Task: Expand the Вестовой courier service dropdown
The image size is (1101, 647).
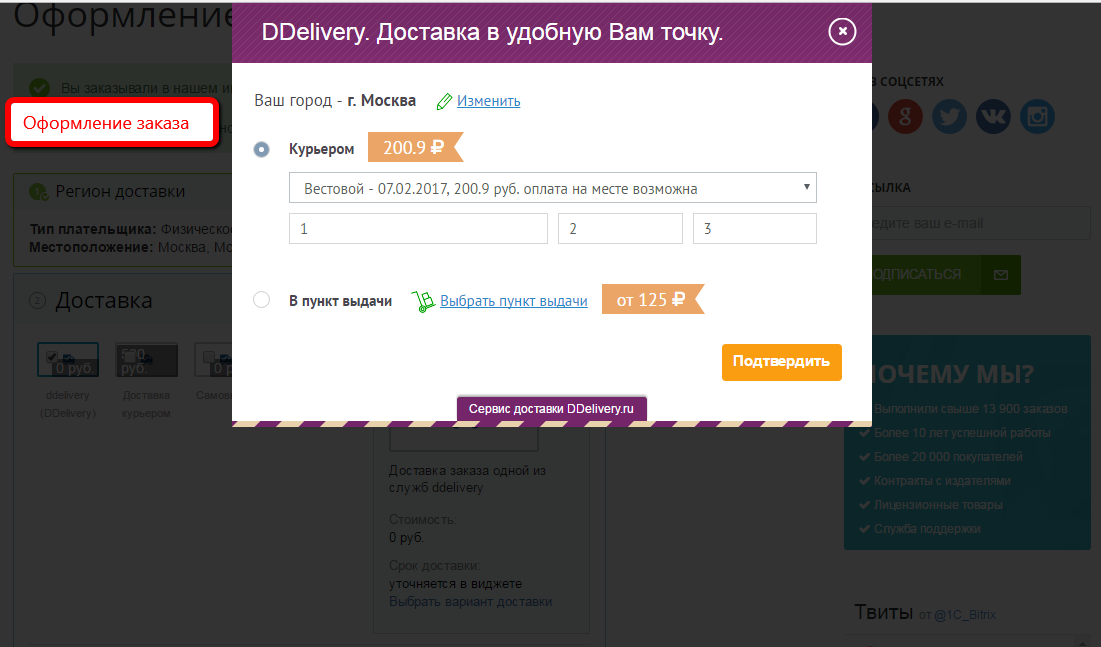Action: pyautogui.click(x=552, y=188)
